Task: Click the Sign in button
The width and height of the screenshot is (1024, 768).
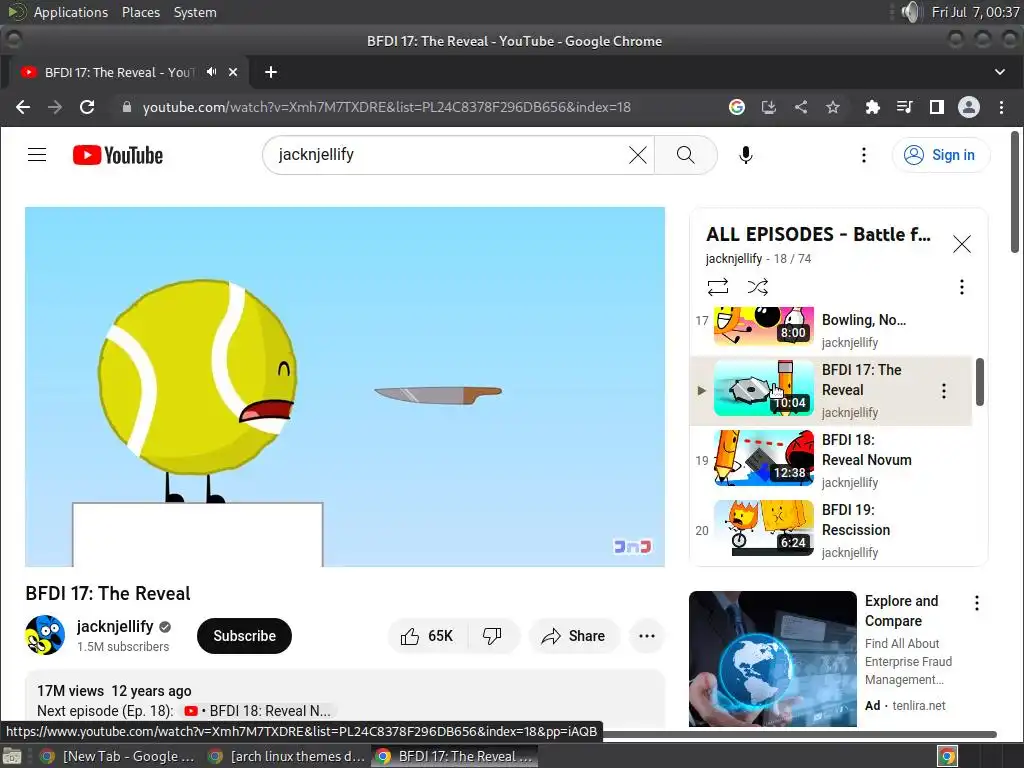Action: tap(940, 155)
